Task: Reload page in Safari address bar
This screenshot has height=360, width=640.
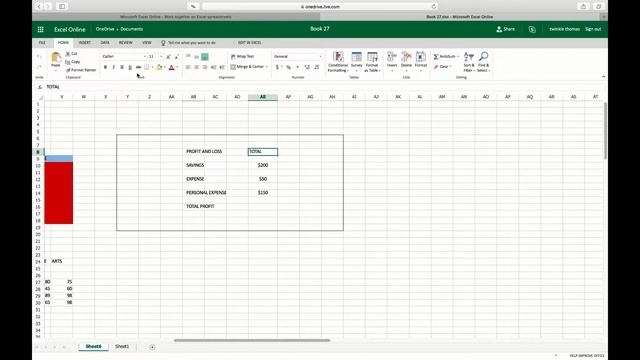Action: tap(434, 7)
